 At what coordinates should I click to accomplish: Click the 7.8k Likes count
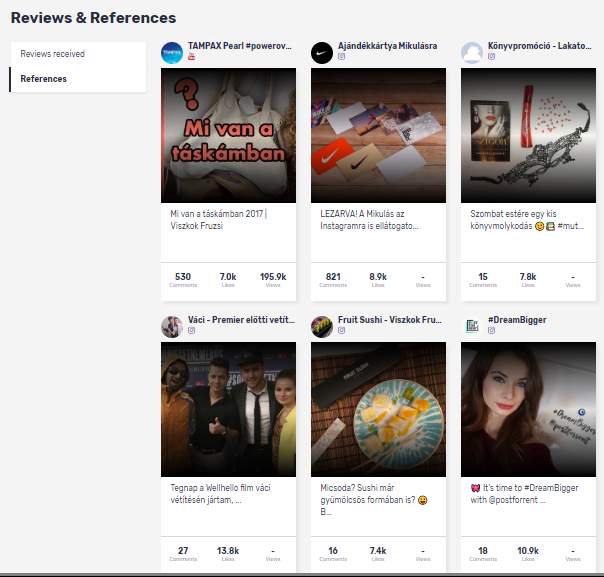click(528, 280)
